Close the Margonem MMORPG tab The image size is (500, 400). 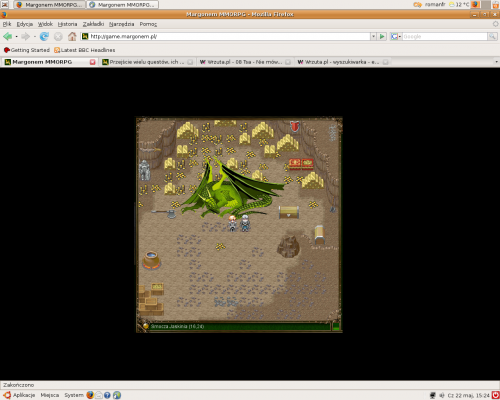[x=92, y=62]
